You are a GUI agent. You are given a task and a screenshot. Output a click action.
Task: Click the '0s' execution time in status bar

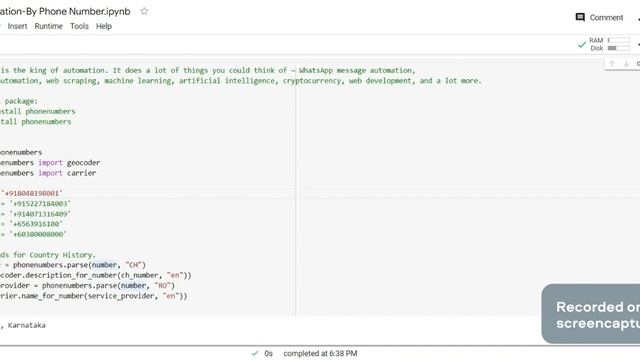tap(268, 353)
